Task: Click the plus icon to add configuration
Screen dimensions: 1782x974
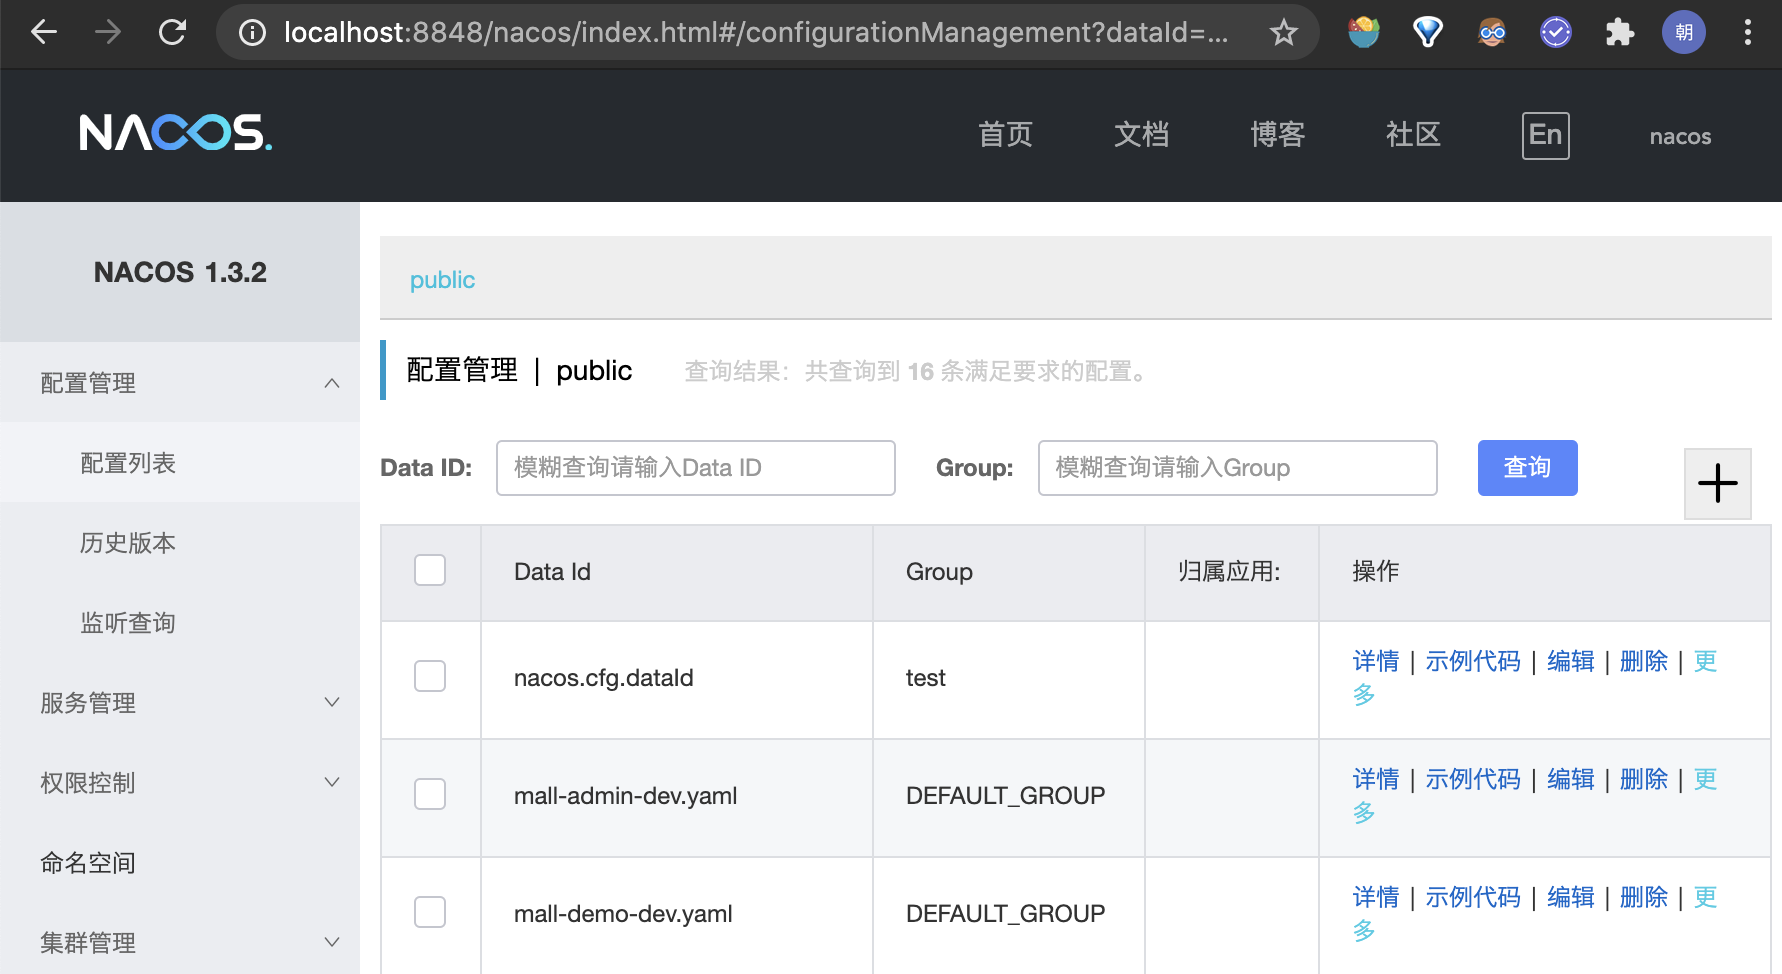Action: [1717, 484]
